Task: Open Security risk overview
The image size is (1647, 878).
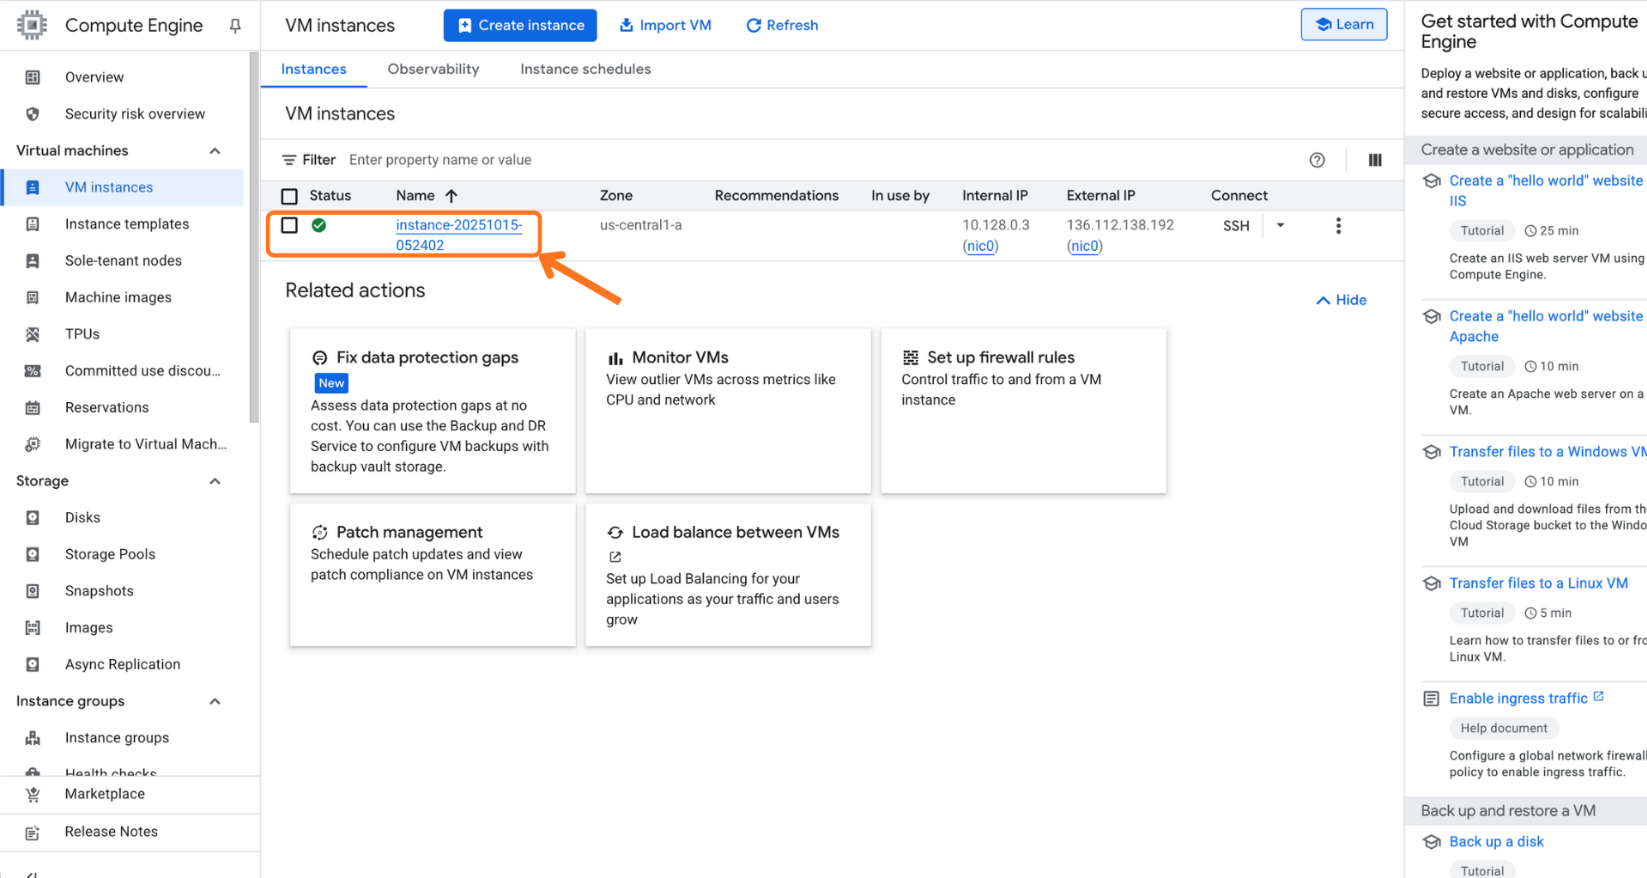Action: pos(135,114)
